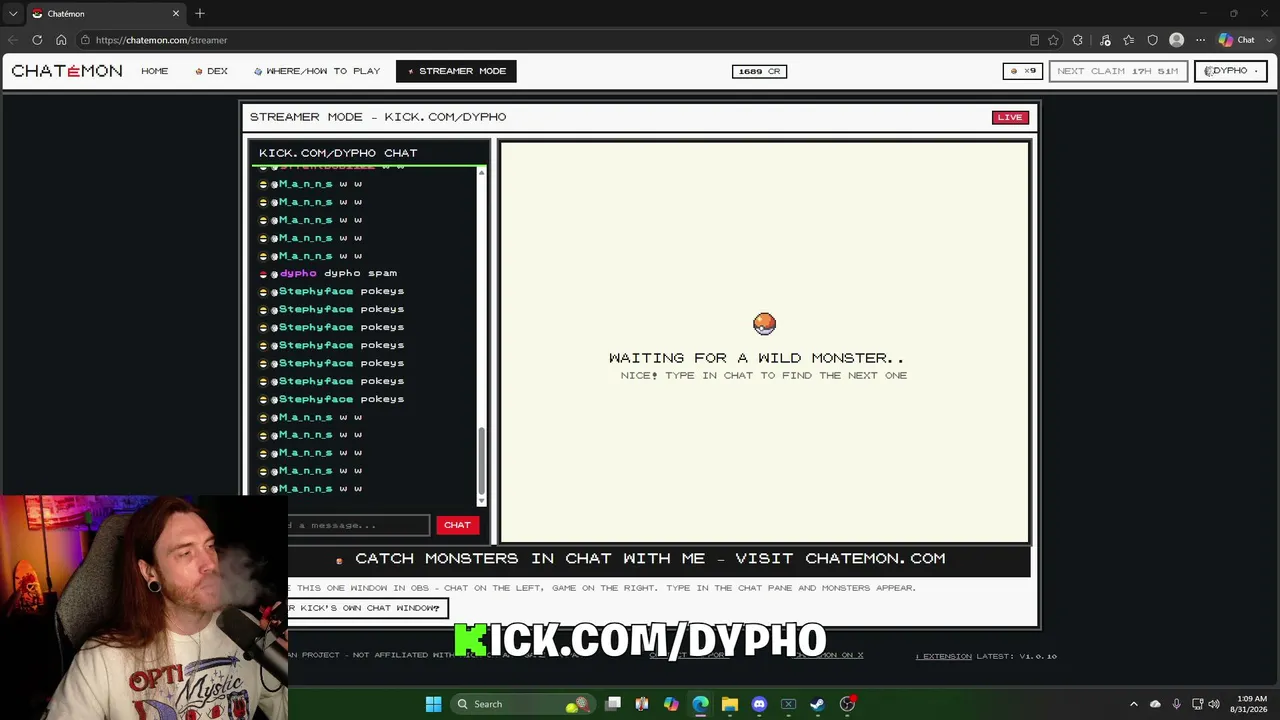Click the dypho username in chat
The width and height of the screenshot is (1280, 720).
(298, 273)
